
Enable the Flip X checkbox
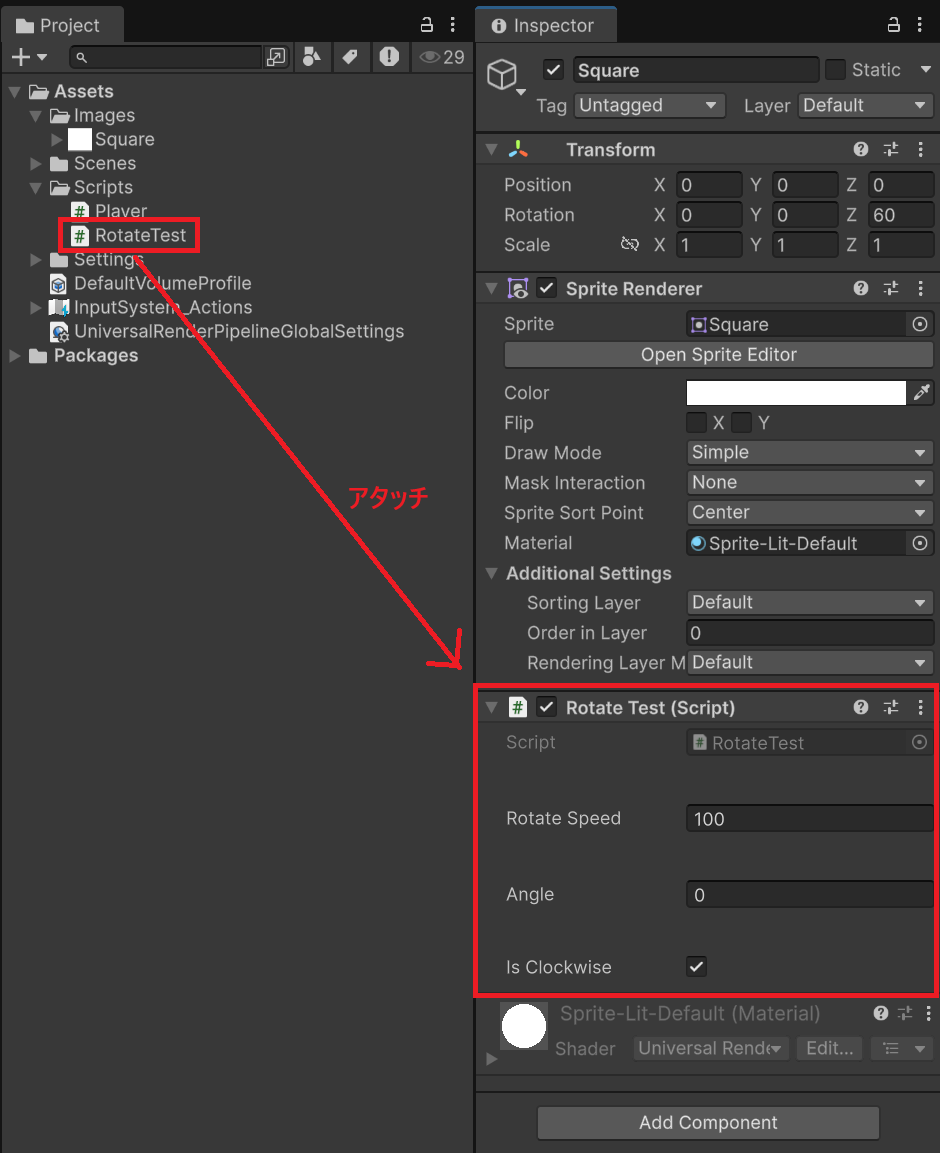coord(697,423)
